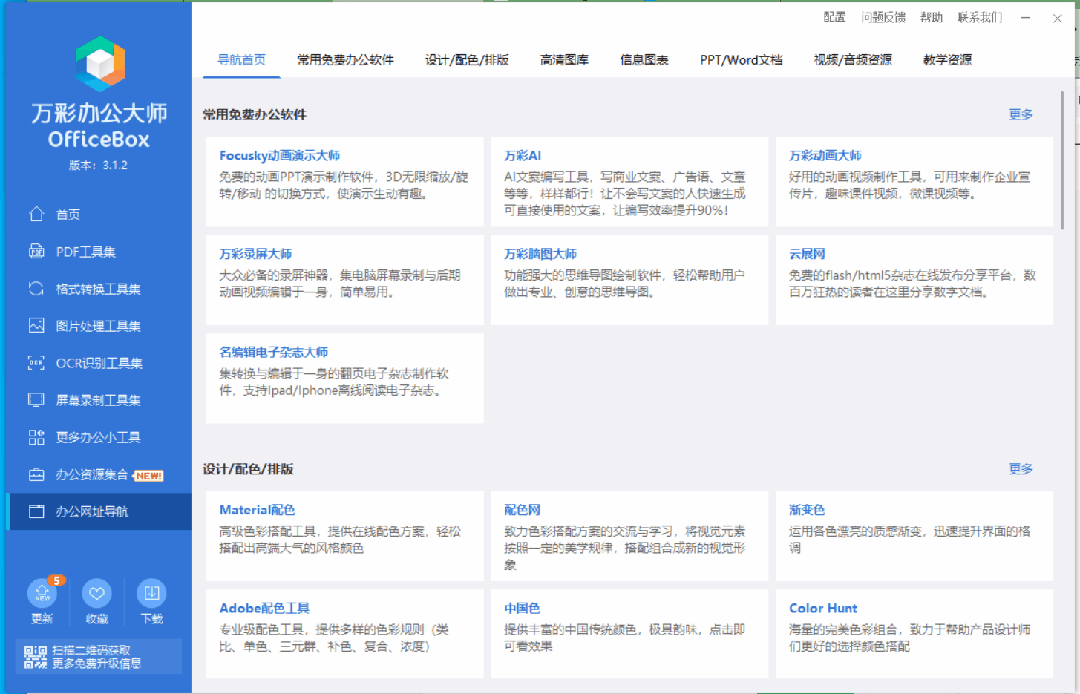Select the 高清图库 tab
This screenshot has height=694, width=1080.
click(564, 60)
